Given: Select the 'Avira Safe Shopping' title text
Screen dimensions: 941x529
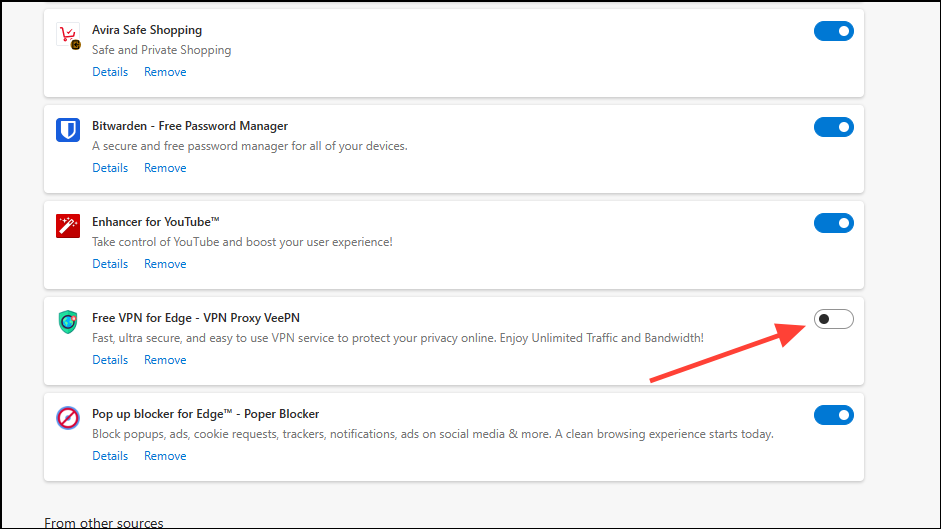Looking at the screenshot, I should point(147,30).
